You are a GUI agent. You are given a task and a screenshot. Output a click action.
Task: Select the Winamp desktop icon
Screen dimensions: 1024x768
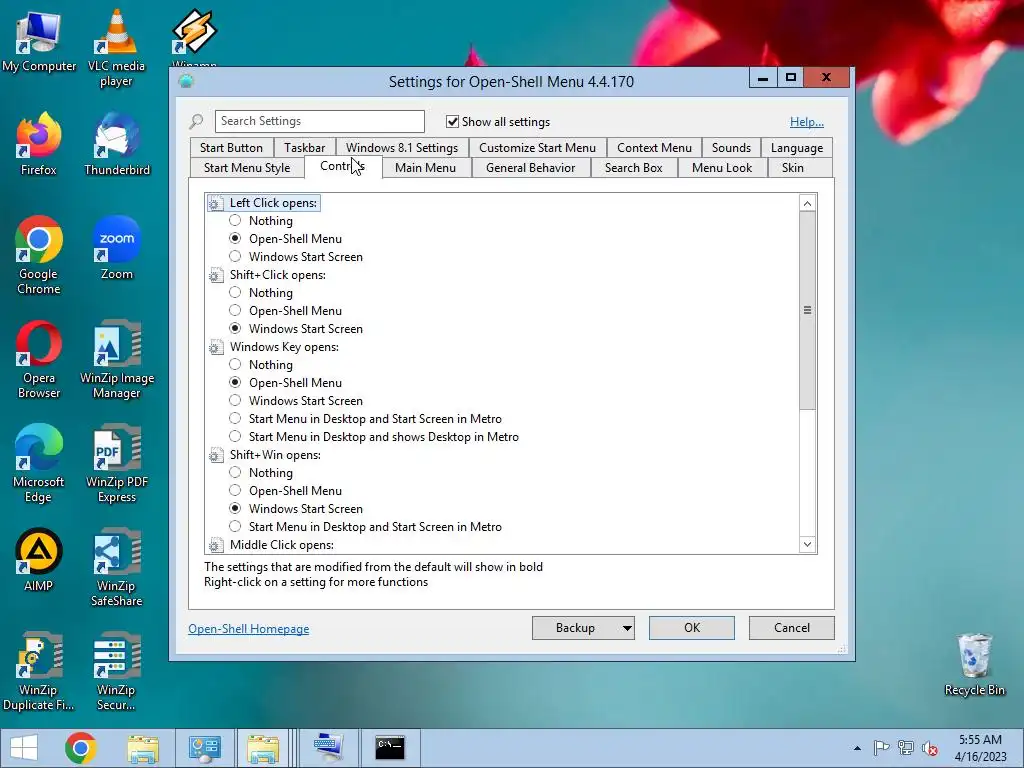pos(194,36)
